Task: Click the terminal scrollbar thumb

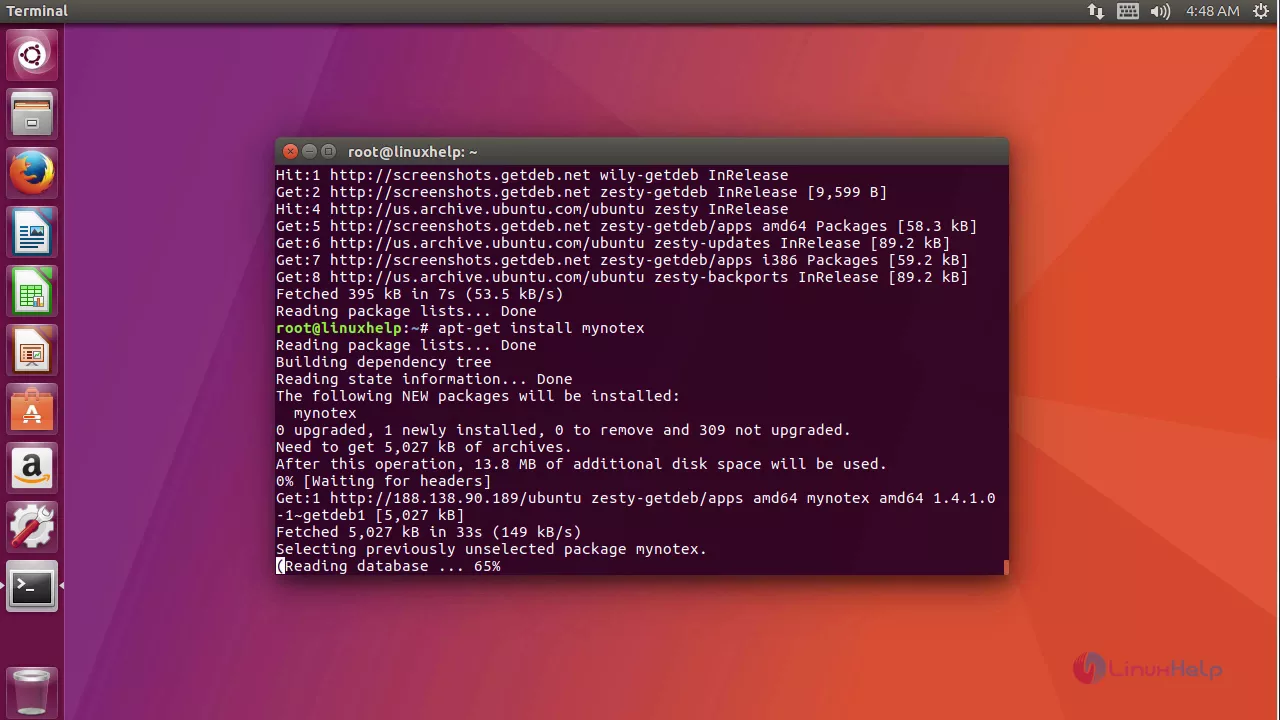Action: pos(1005,567)
